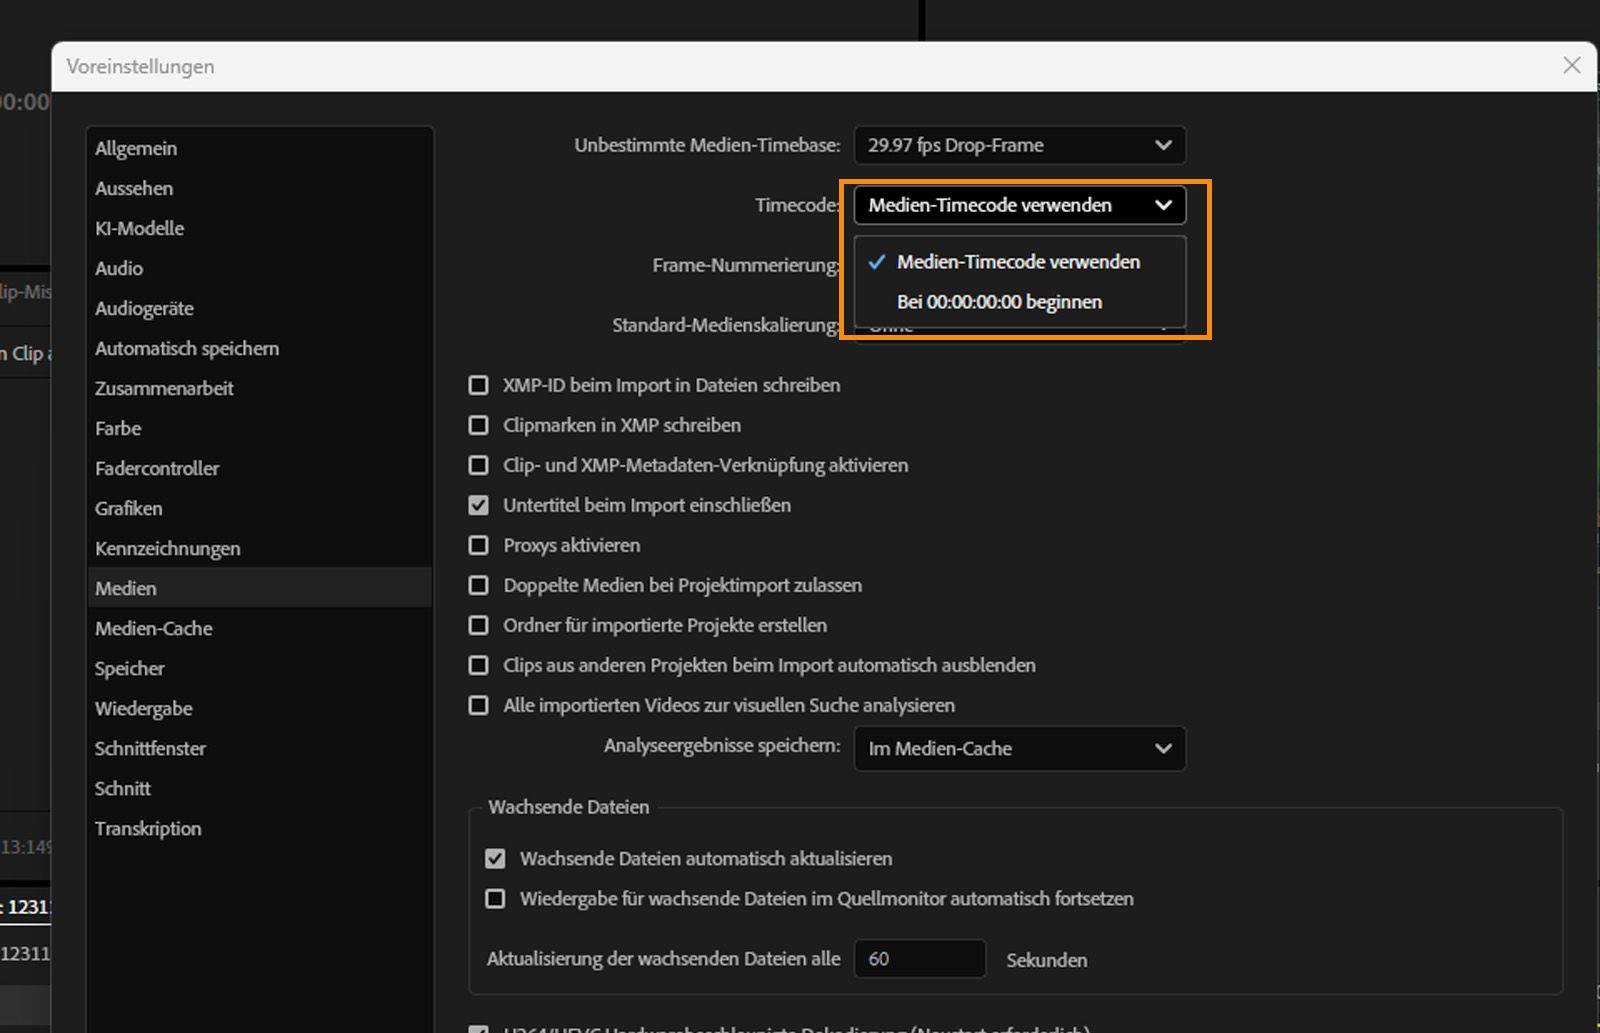Check Clipmarken in XMP schreiben

click(478, 425)
